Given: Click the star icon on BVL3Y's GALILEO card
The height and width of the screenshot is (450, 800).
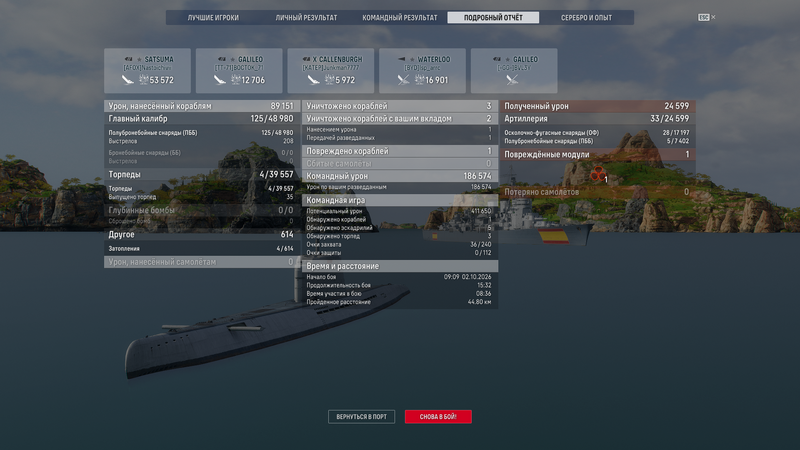Looking at the screenshot, I should click(508, 60).
